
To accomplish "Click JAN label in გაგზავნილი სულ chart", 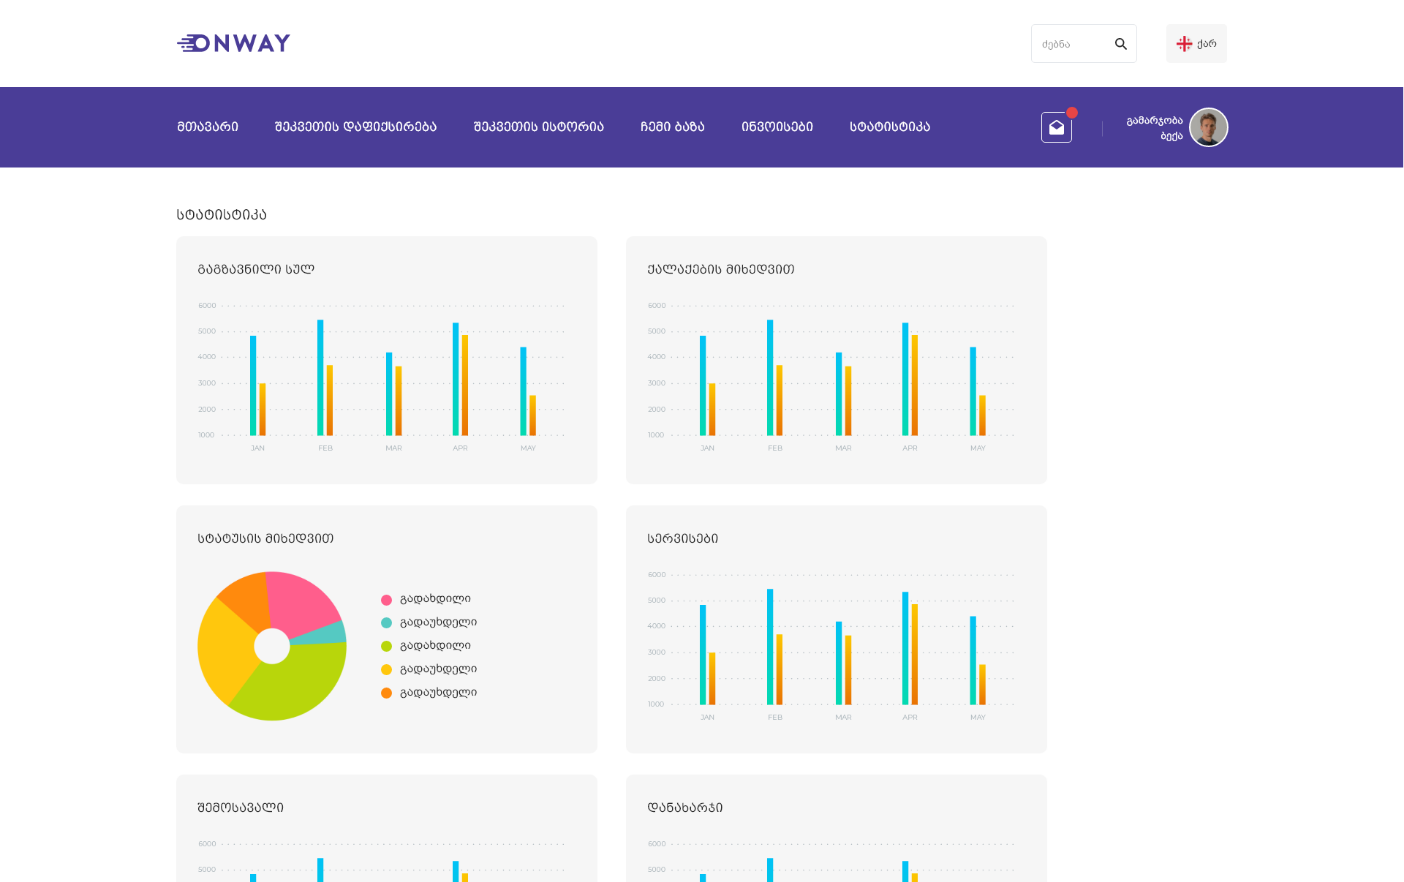I will pos(258,448).
